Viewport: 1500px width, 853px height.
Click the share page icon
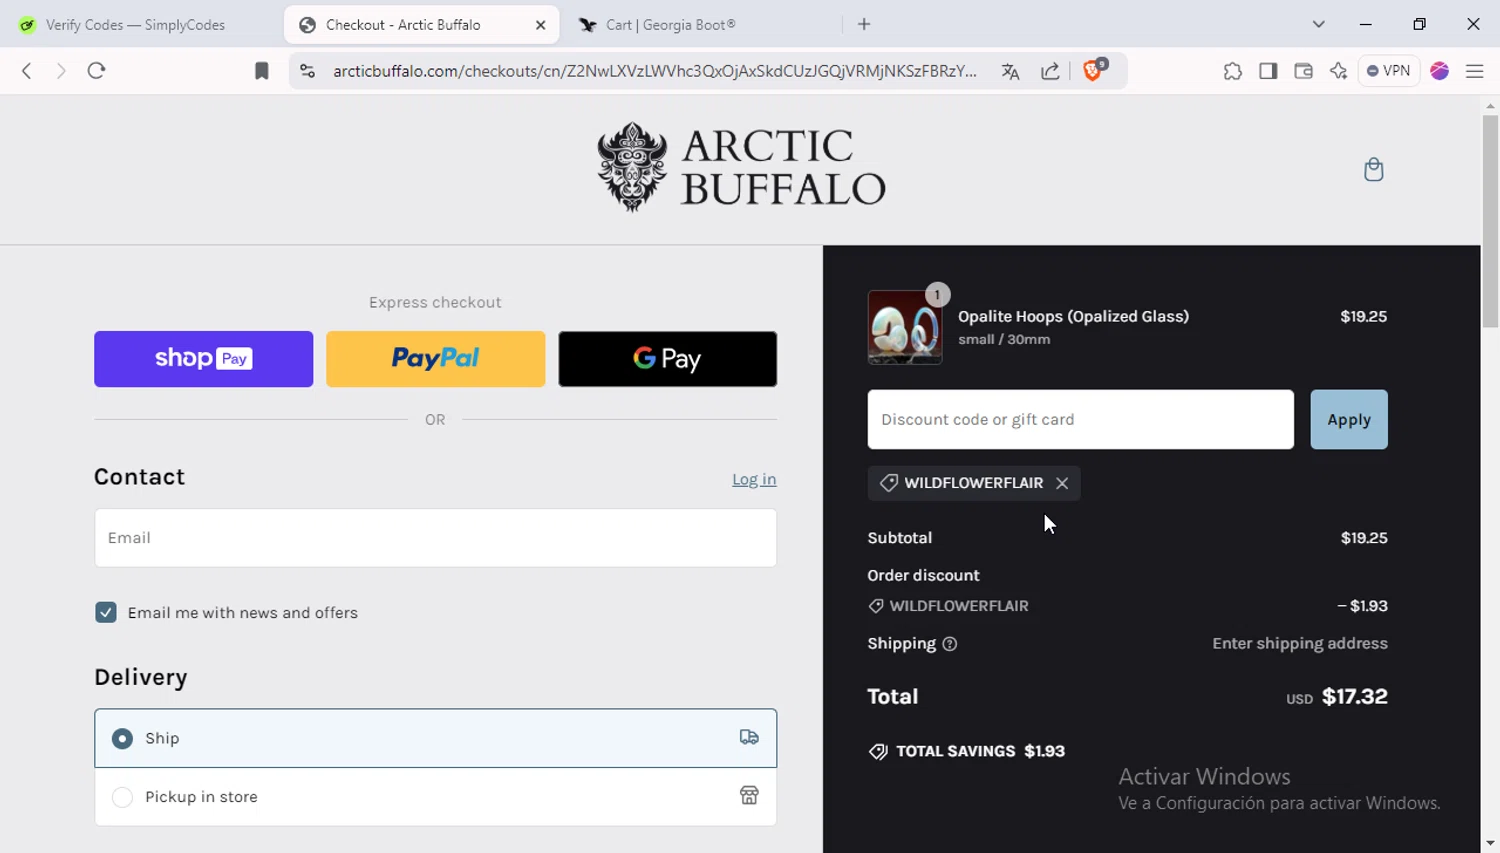1050,71
